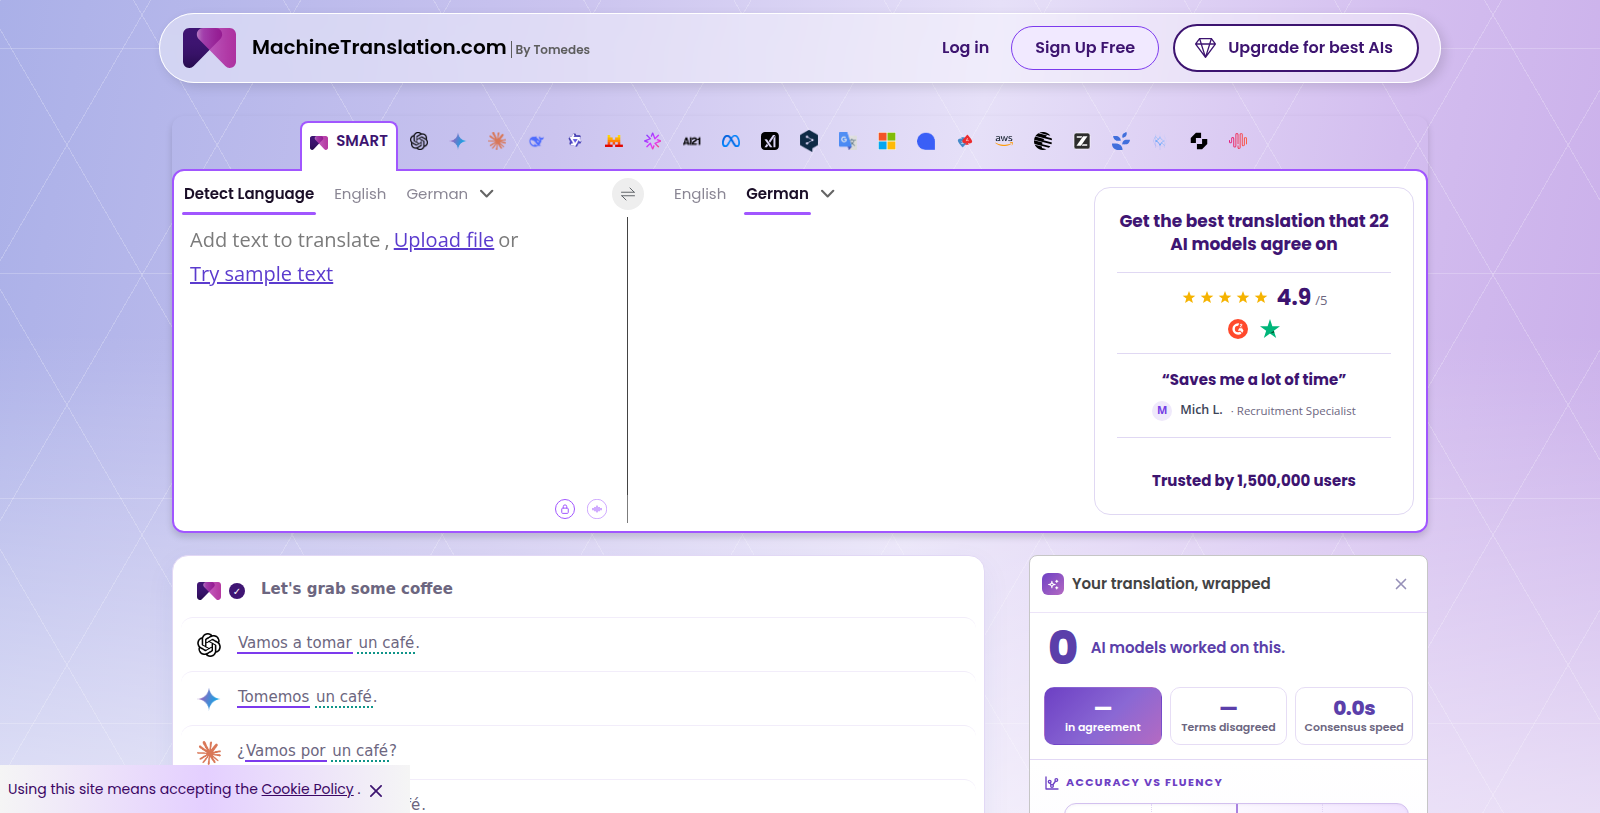1600x813 pixels.
Task: Select the purple sparkle engine icon
Action: pyautogui.click(x=653, y=141)
